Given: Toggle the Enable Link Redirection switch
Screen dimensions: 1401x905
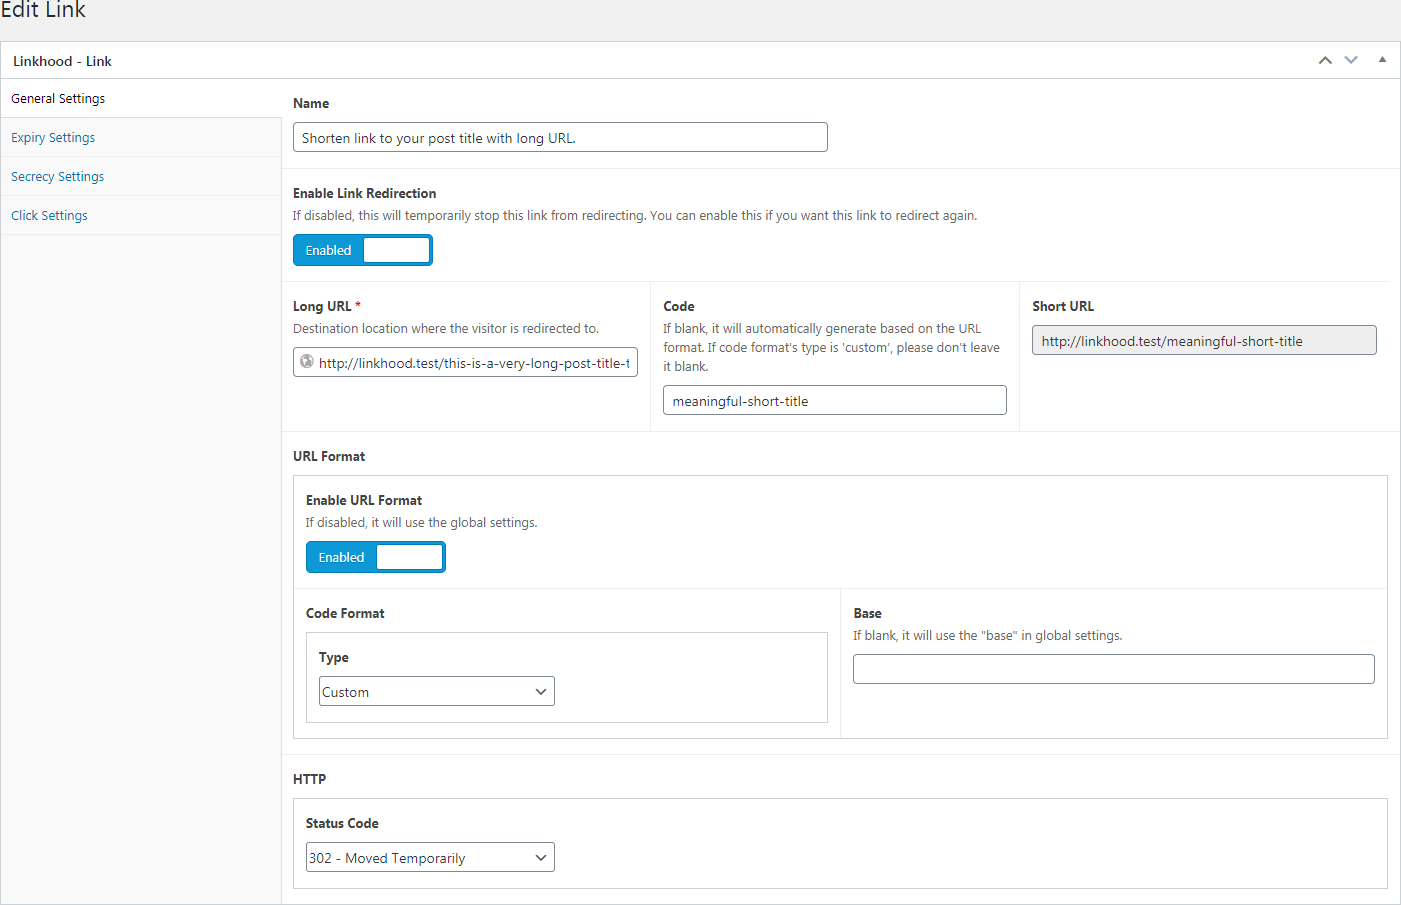Looking at the screenshot, I should [x=363, y=250].
